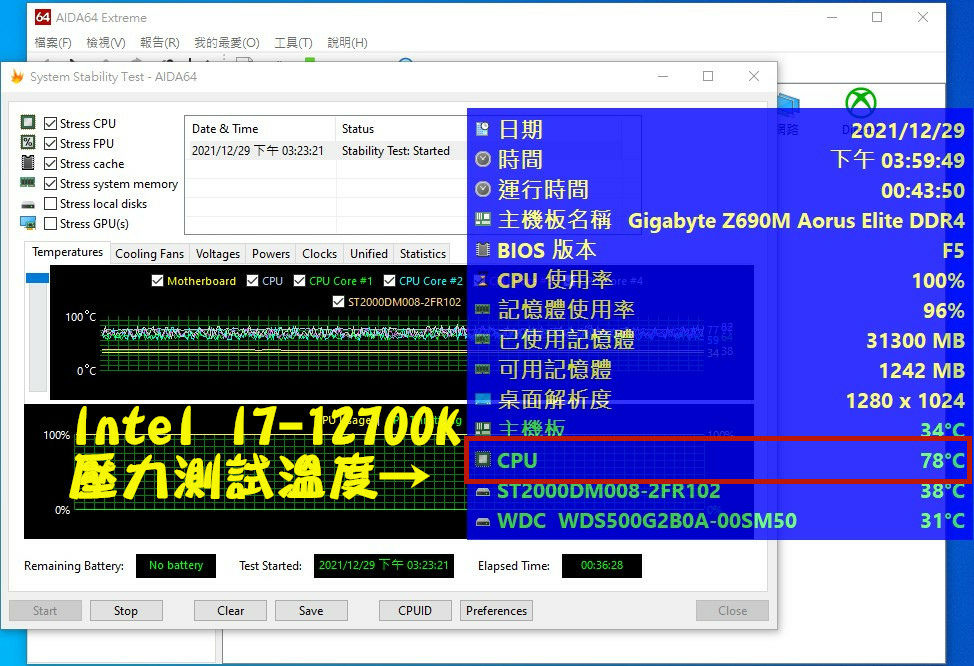Switch to the Powers tab
974x666 pixels.
[270, 253]
